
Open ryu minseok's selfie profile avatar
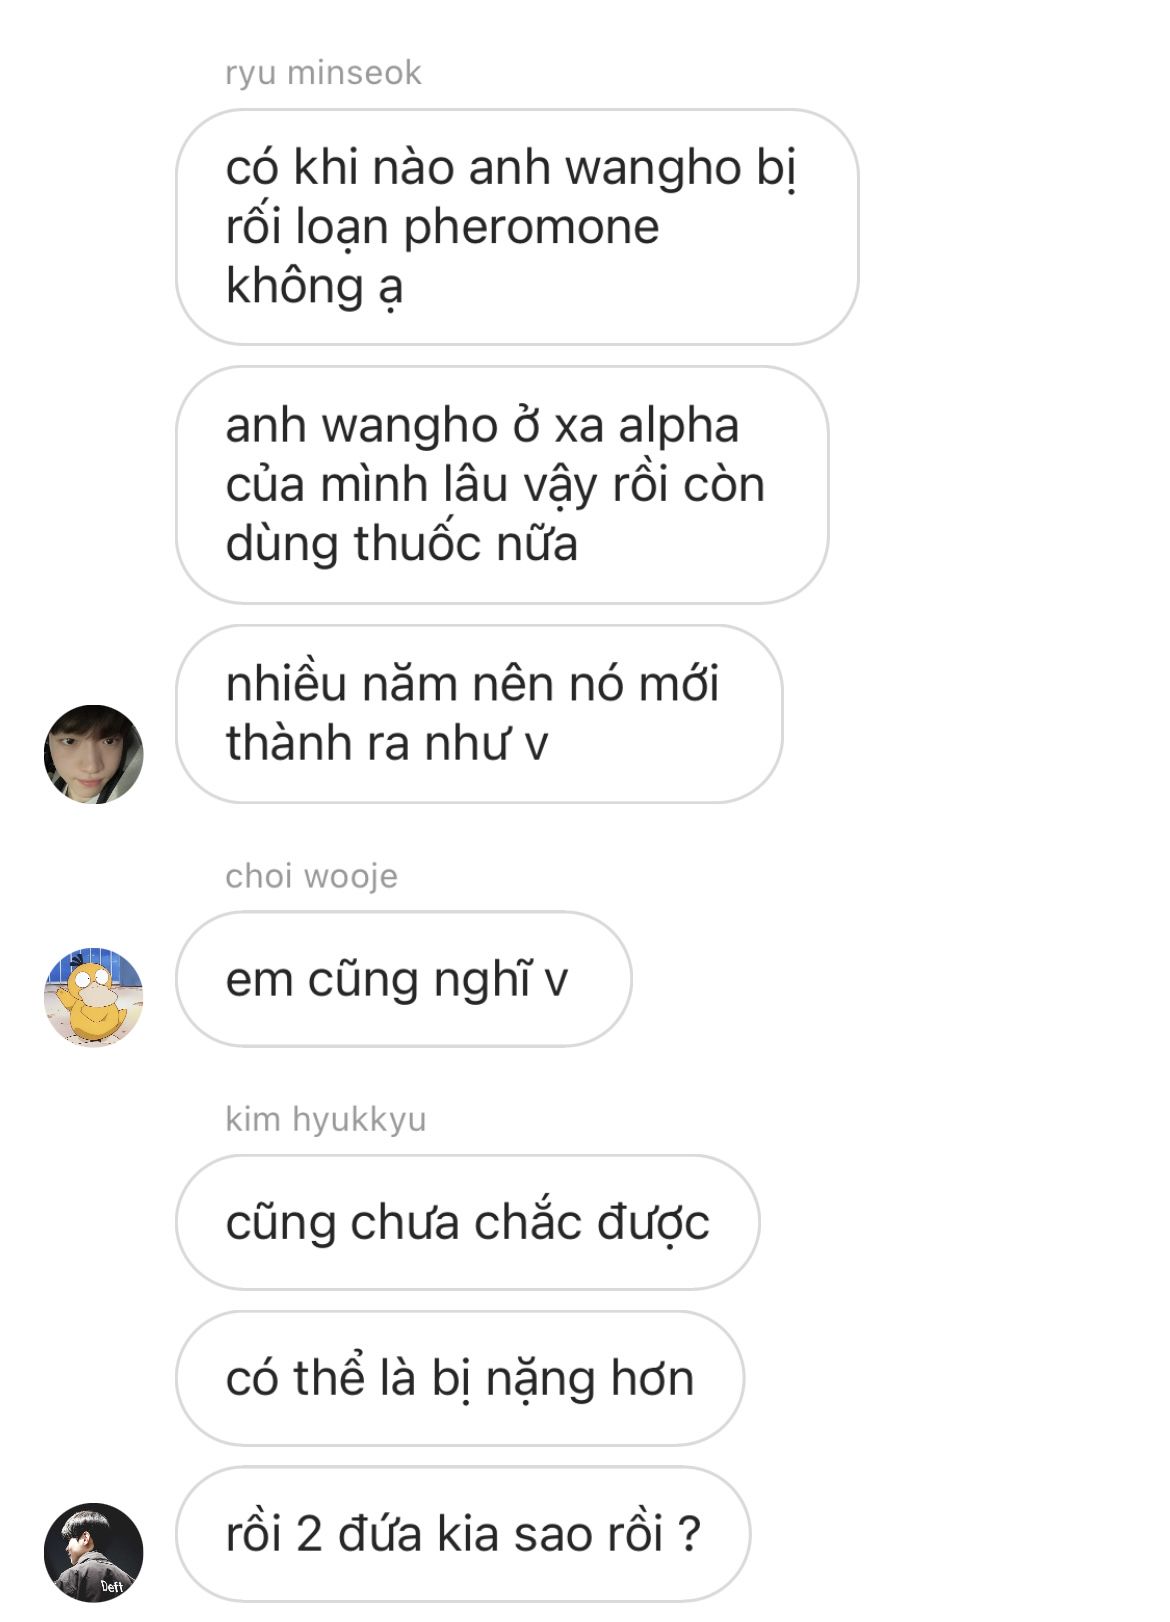coord(94,754)
